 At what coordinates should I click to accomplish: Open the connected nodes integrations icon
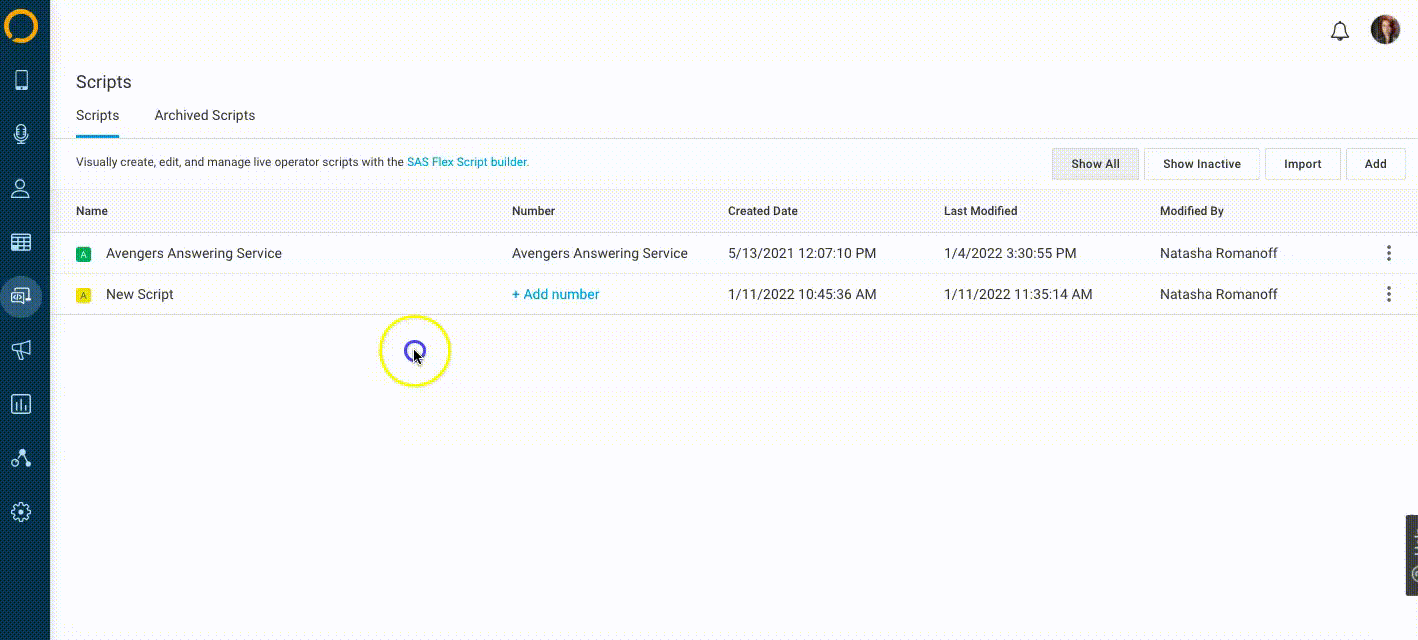click(x=21, y=458)
